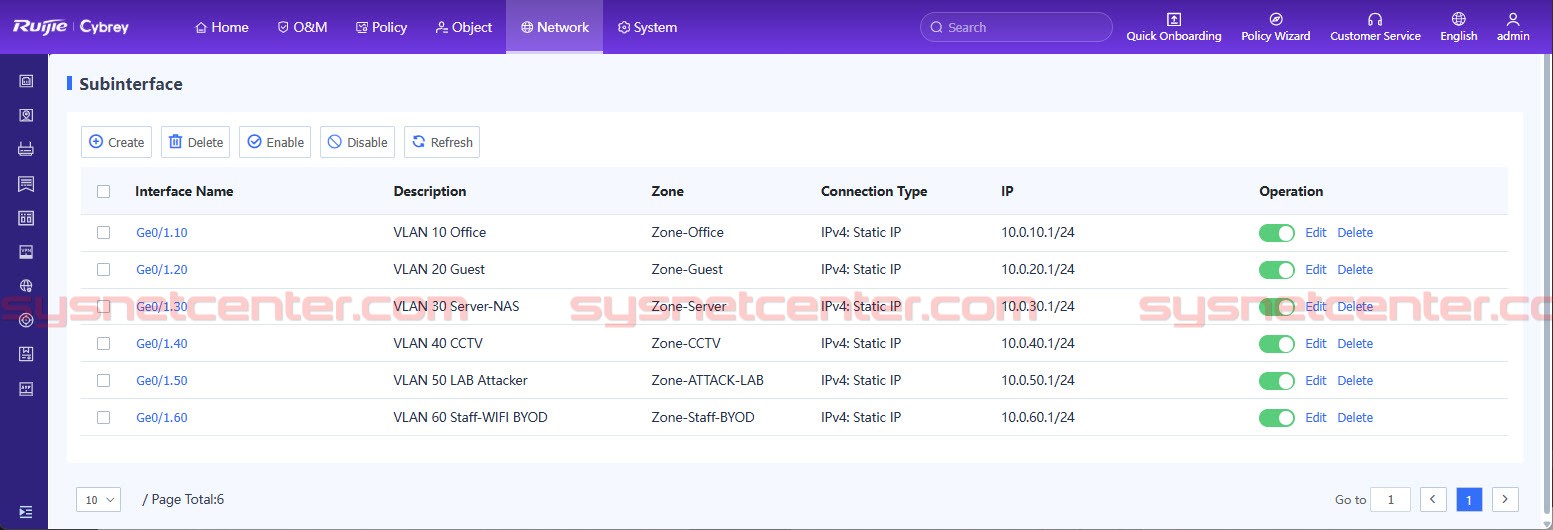Open the sidebar icon with location pin
The image size is (1553, 530).
(26, 115)
